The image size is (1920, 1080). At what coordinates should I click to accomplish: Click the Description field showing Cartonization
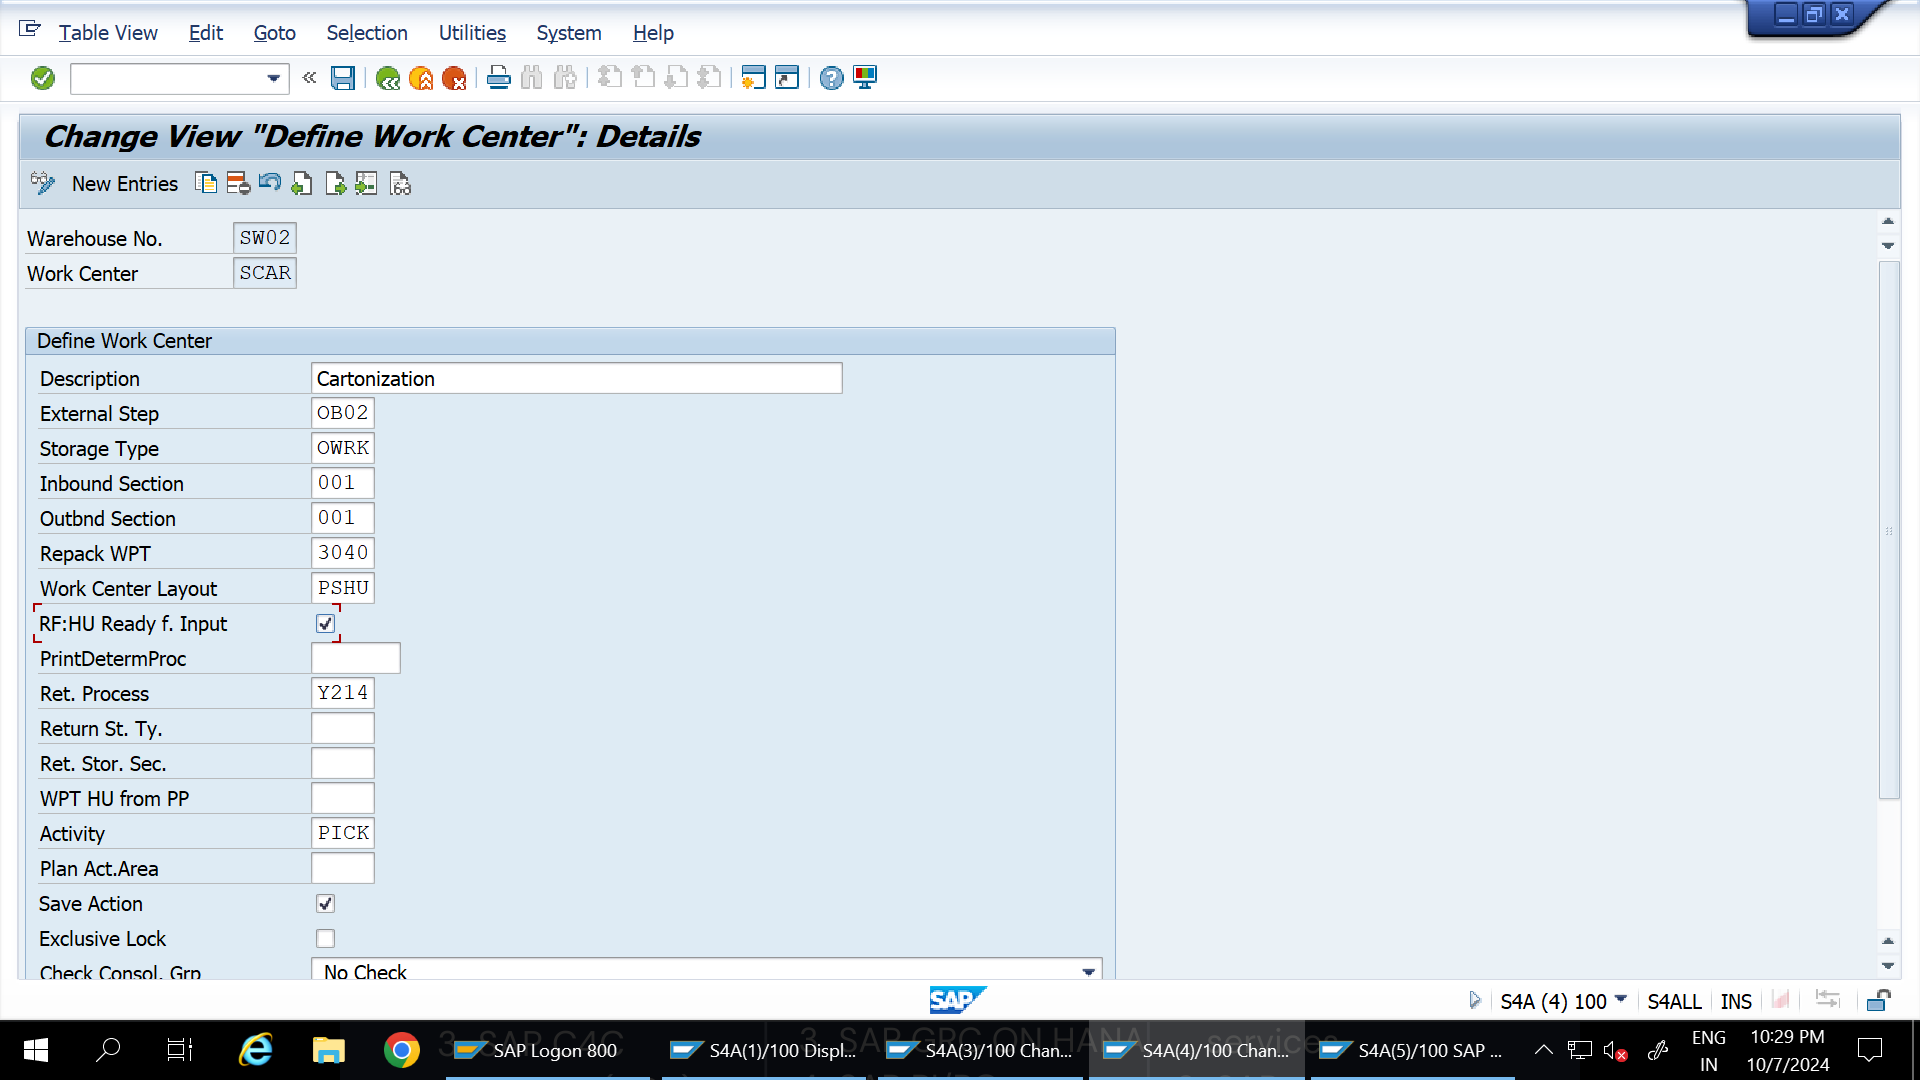[x=576, y=378]
